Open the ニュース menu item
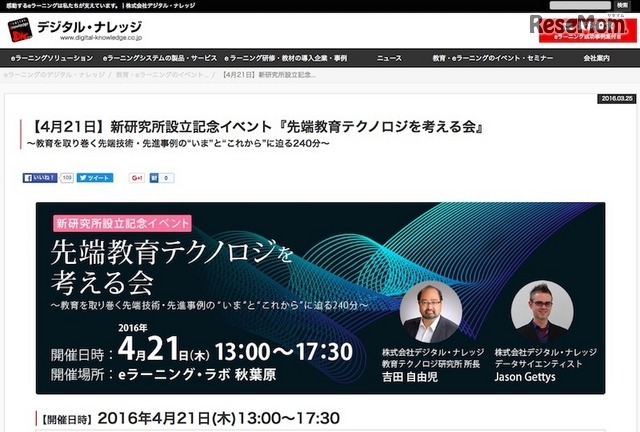Viewport: 640px width, 432px height. [389, 58]
